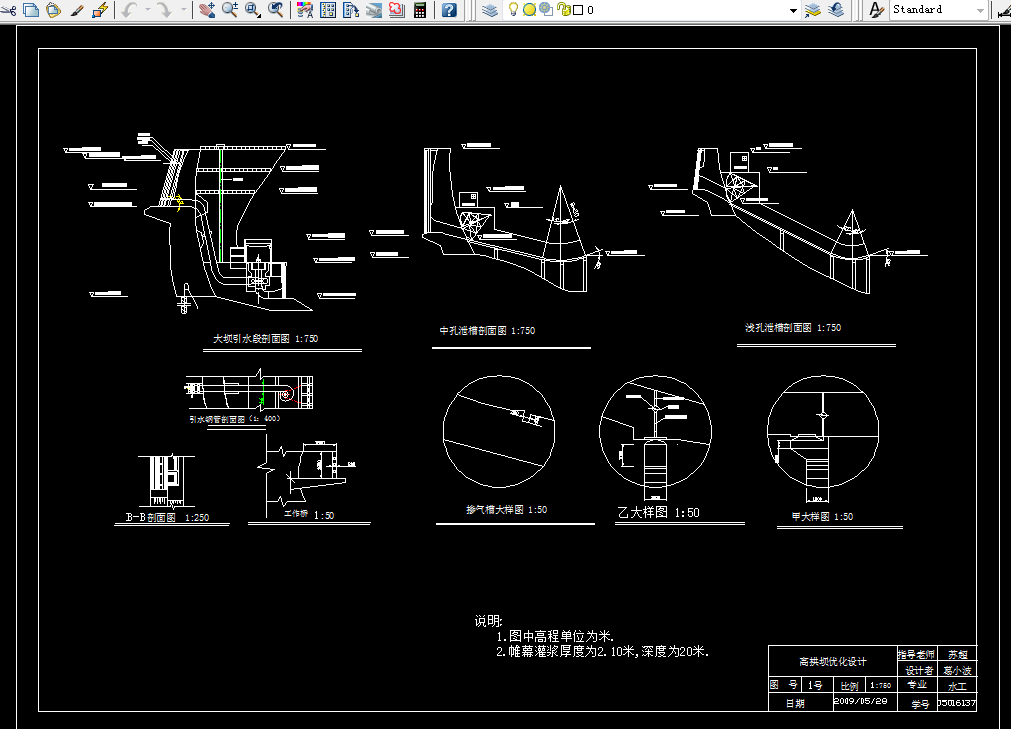Click the Copy icon
This screenshot has width=1011, height=729.
(31, 10)
